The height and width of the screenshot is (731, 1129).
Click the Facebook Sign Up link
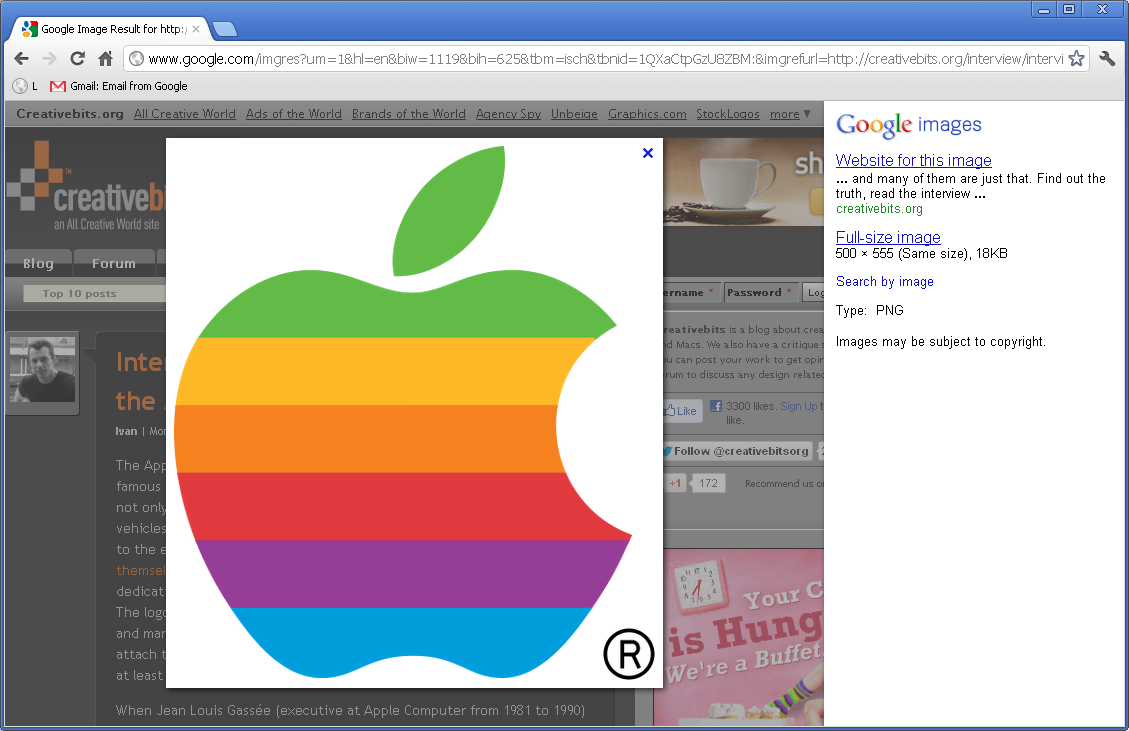click(x=799, y=406)
